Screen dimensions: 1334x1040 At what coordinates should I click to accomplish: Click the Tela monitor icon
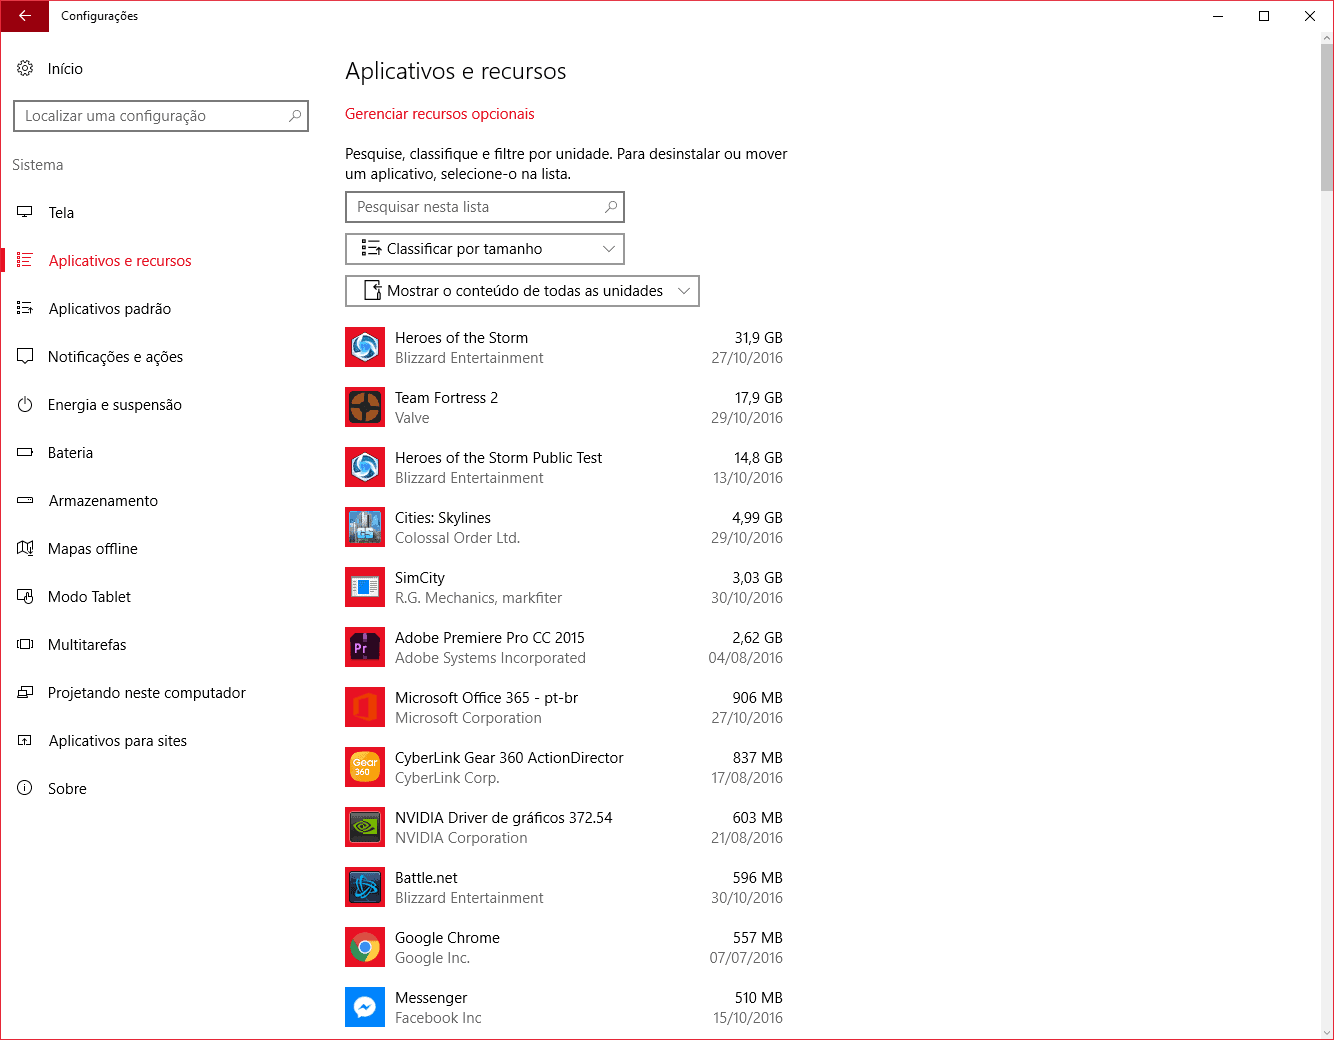[25, 212]
